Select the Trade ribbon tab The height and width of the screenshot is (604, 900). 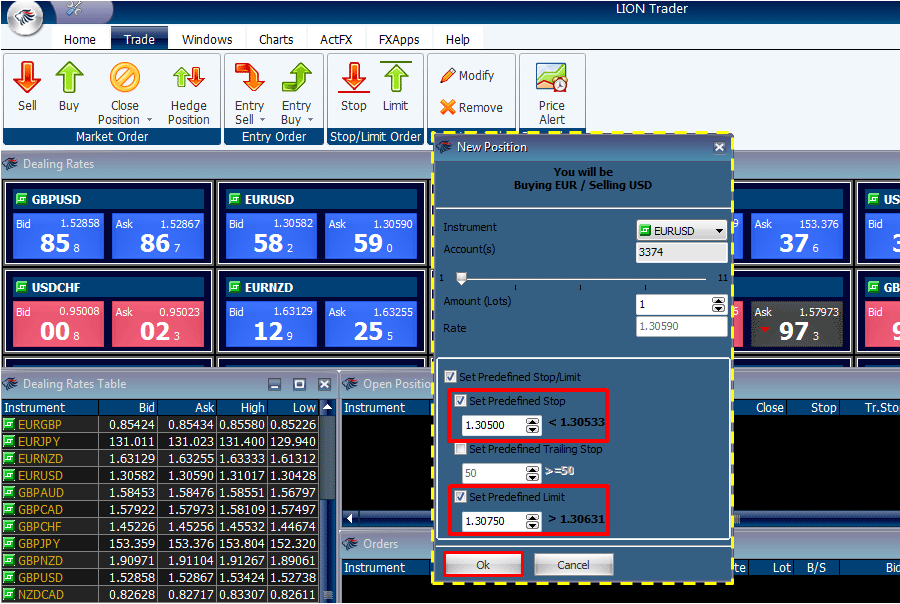[x=139, y=39]
